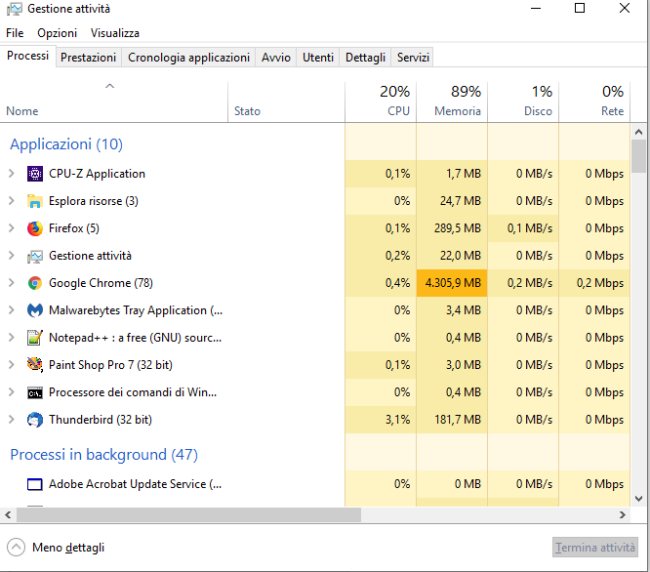Click the Thunderbird process icon

point(35,420)
